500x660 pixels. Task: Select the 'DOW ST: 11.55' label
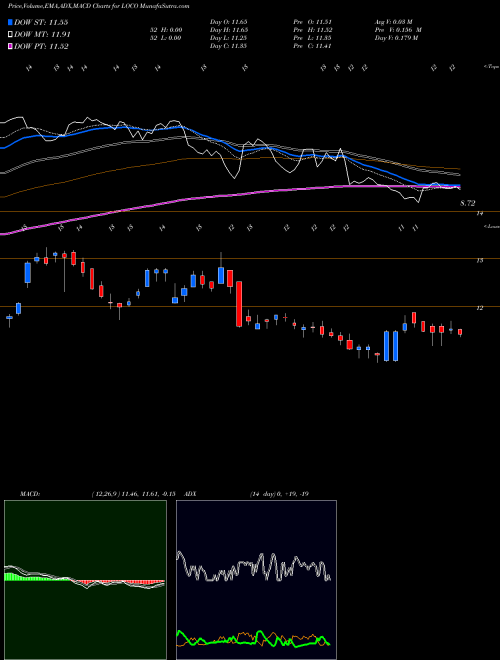(x=41, y=22)
